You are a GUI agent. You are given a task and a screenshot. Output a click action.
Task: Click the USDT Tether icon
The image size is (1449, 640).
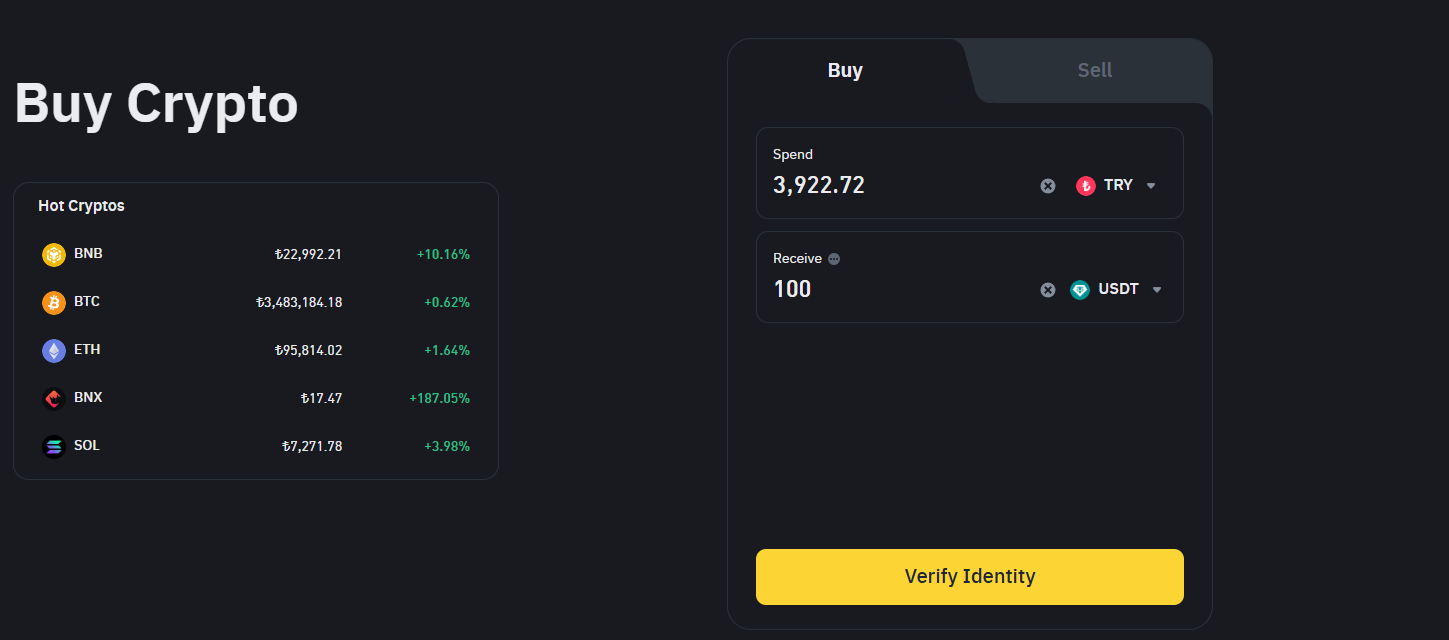1080,290
